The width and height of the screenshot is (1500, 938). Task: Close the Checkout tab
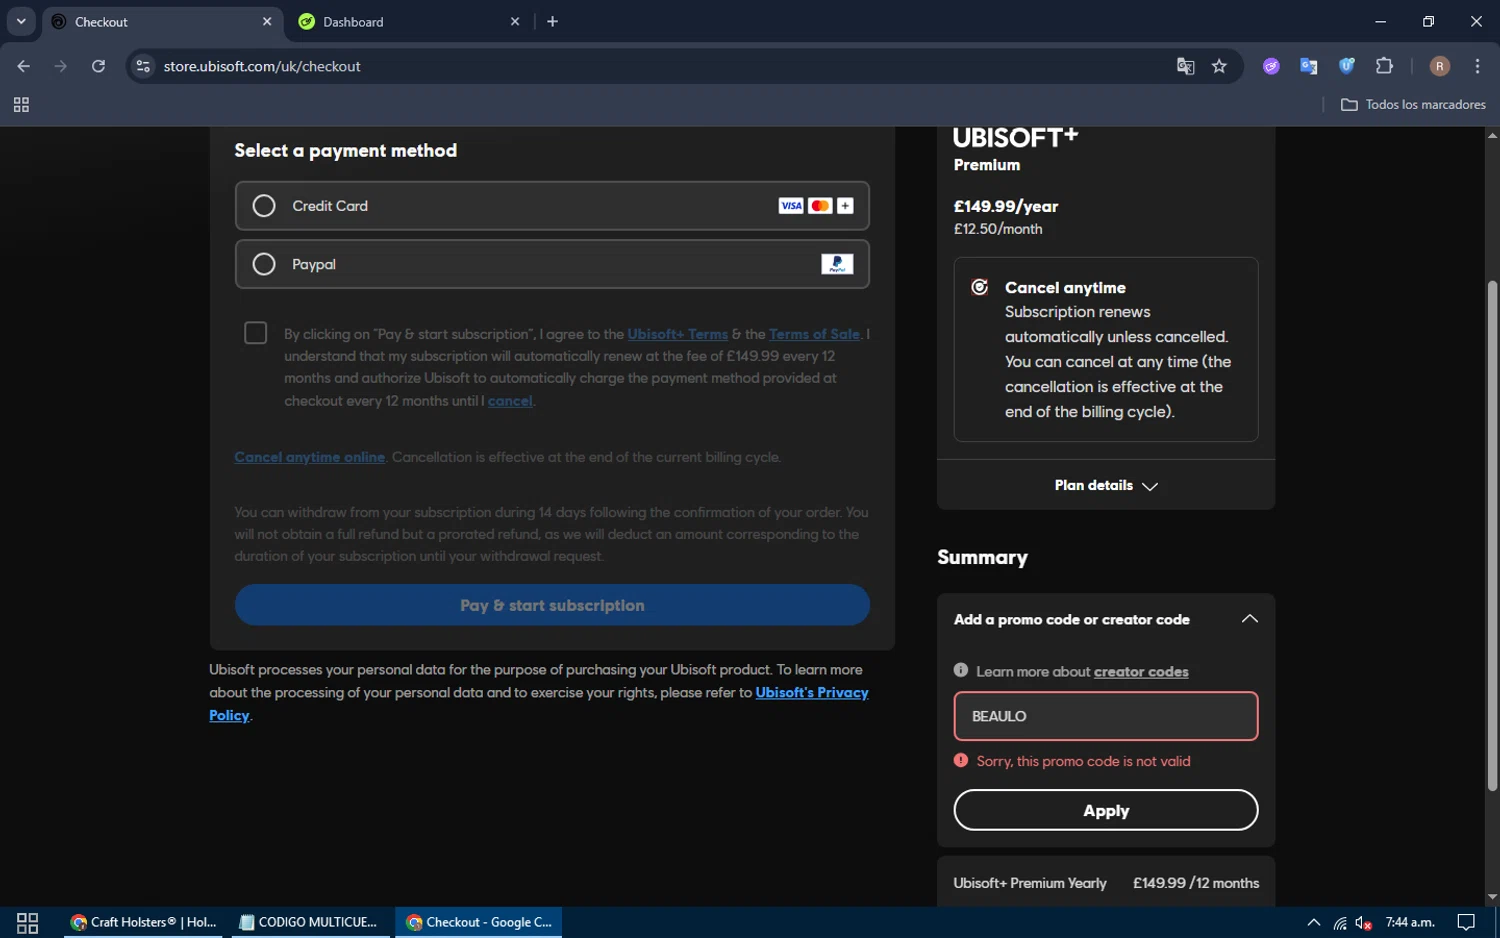point(267,22)
